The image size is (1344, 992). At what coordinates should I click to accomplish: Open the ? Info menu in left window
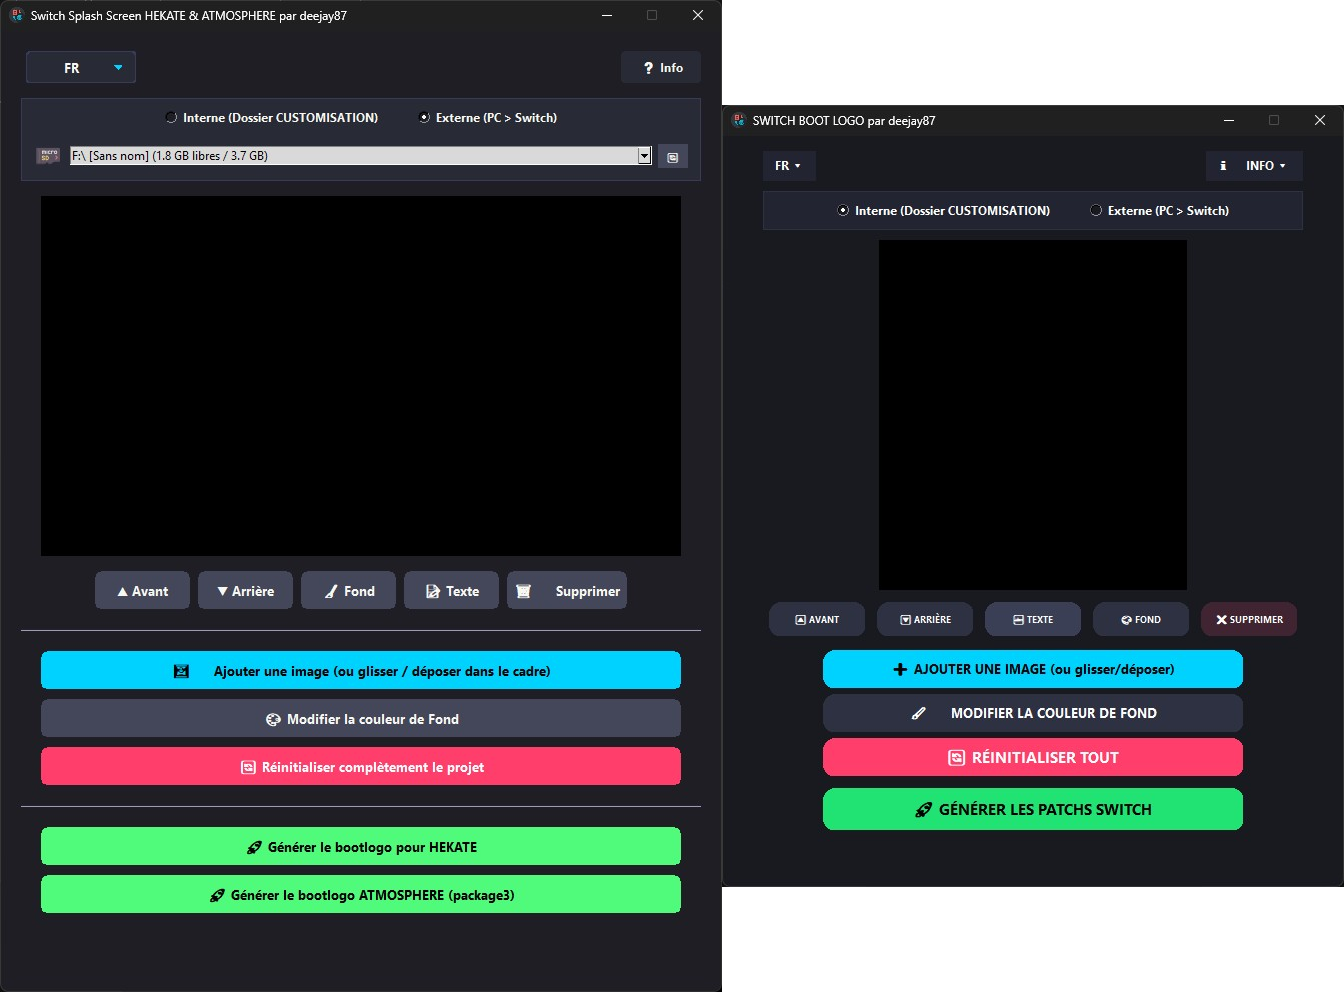(661, 67)
